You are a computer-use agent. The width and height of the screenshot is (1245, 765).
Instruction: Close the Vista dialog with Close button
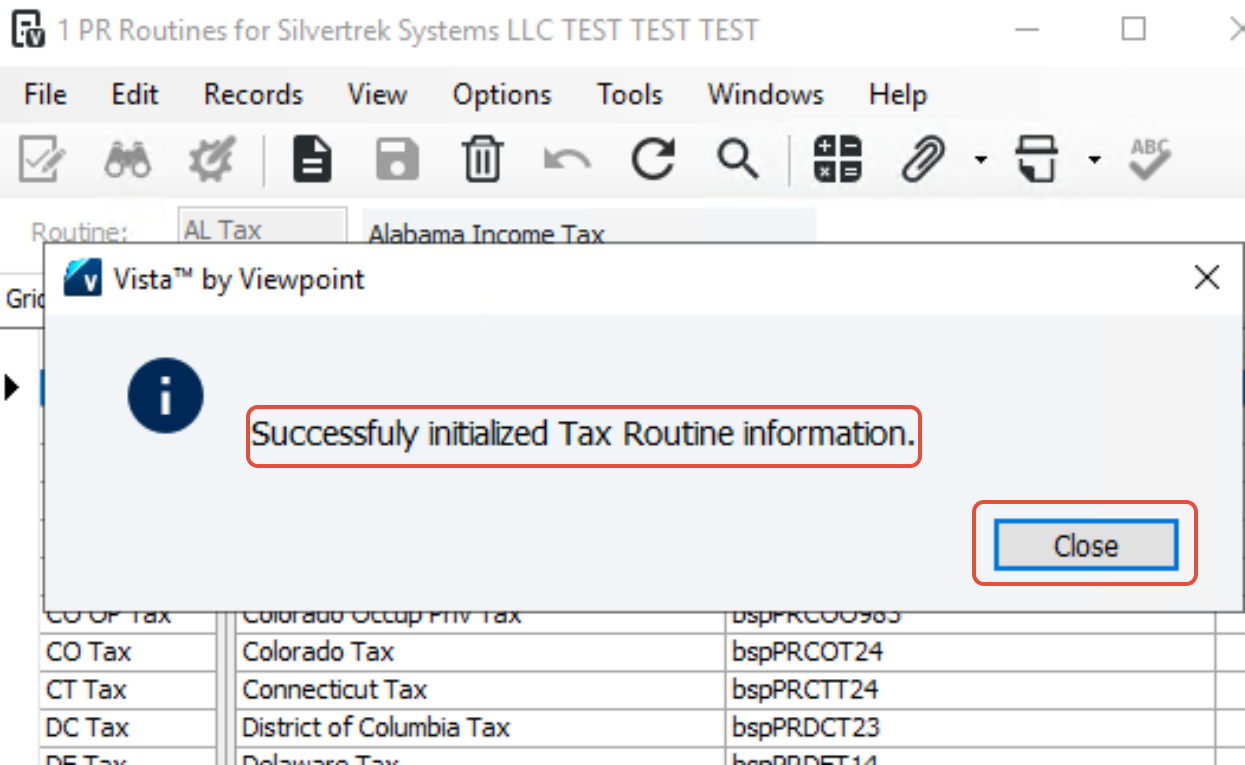[x=1086, y=546]
